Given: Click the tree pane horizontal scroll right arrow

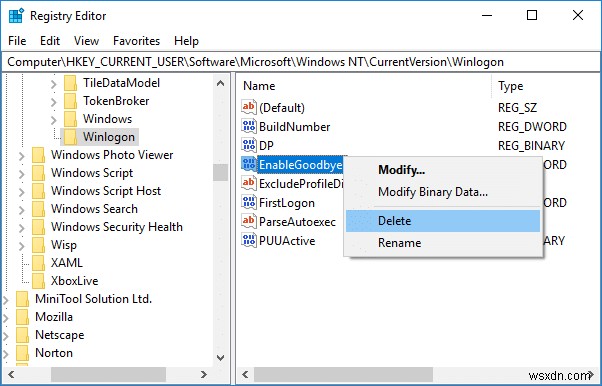Looking at the screenshot, I should (x=203, y=374).
